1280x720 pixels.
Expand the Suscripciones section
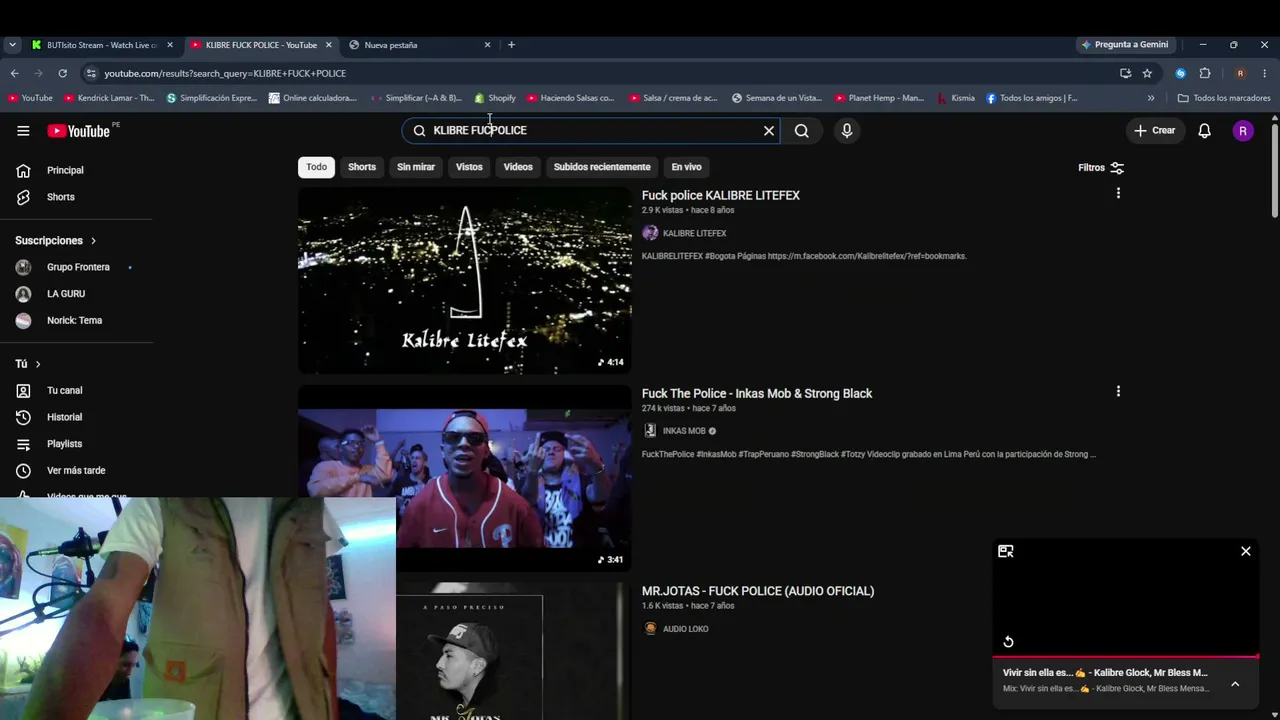point(56,241)
